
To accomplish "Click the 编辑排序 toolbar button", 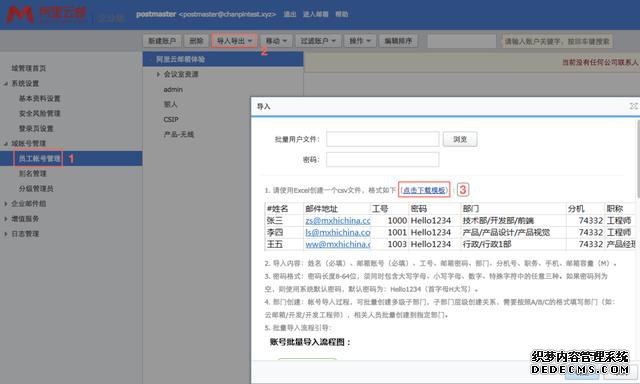I will pyautogui.click(x=398, y=41).
